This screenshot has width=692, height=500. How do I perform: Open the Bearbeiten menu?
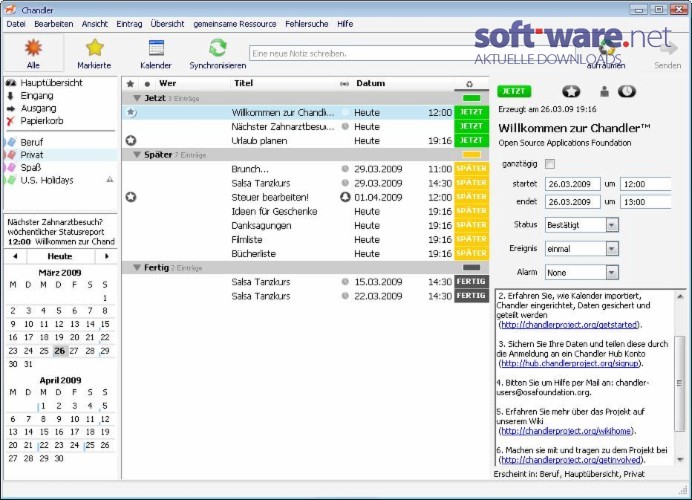(53, 24)
